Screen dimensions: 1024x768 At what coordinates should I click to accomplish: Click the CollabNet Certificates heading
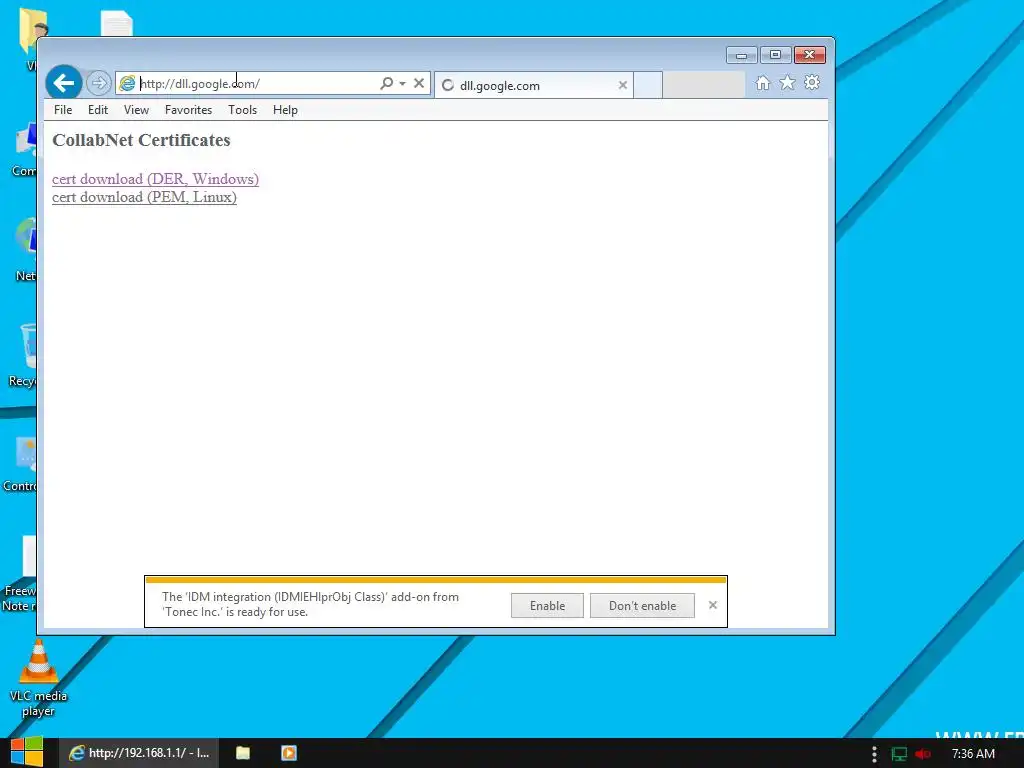tap(141, 140)
